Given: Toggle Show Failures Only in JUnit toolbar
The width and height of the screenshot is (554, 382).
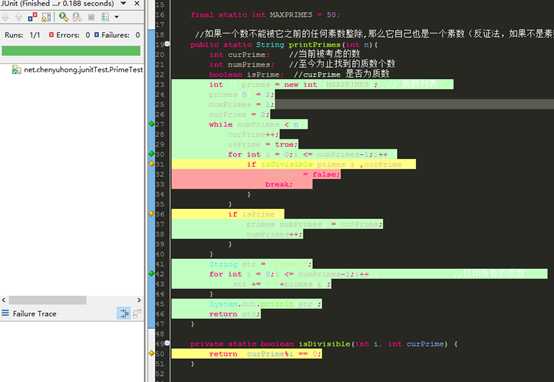Looking at the screenshot, I should (x=33, y=17).
